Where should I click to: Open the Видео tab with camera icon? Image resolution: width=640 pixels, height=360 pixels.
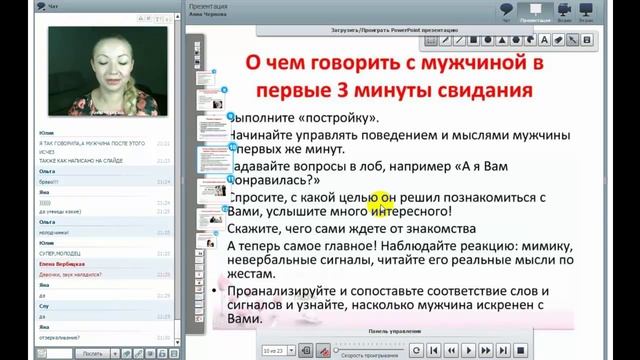pos(564,11)
